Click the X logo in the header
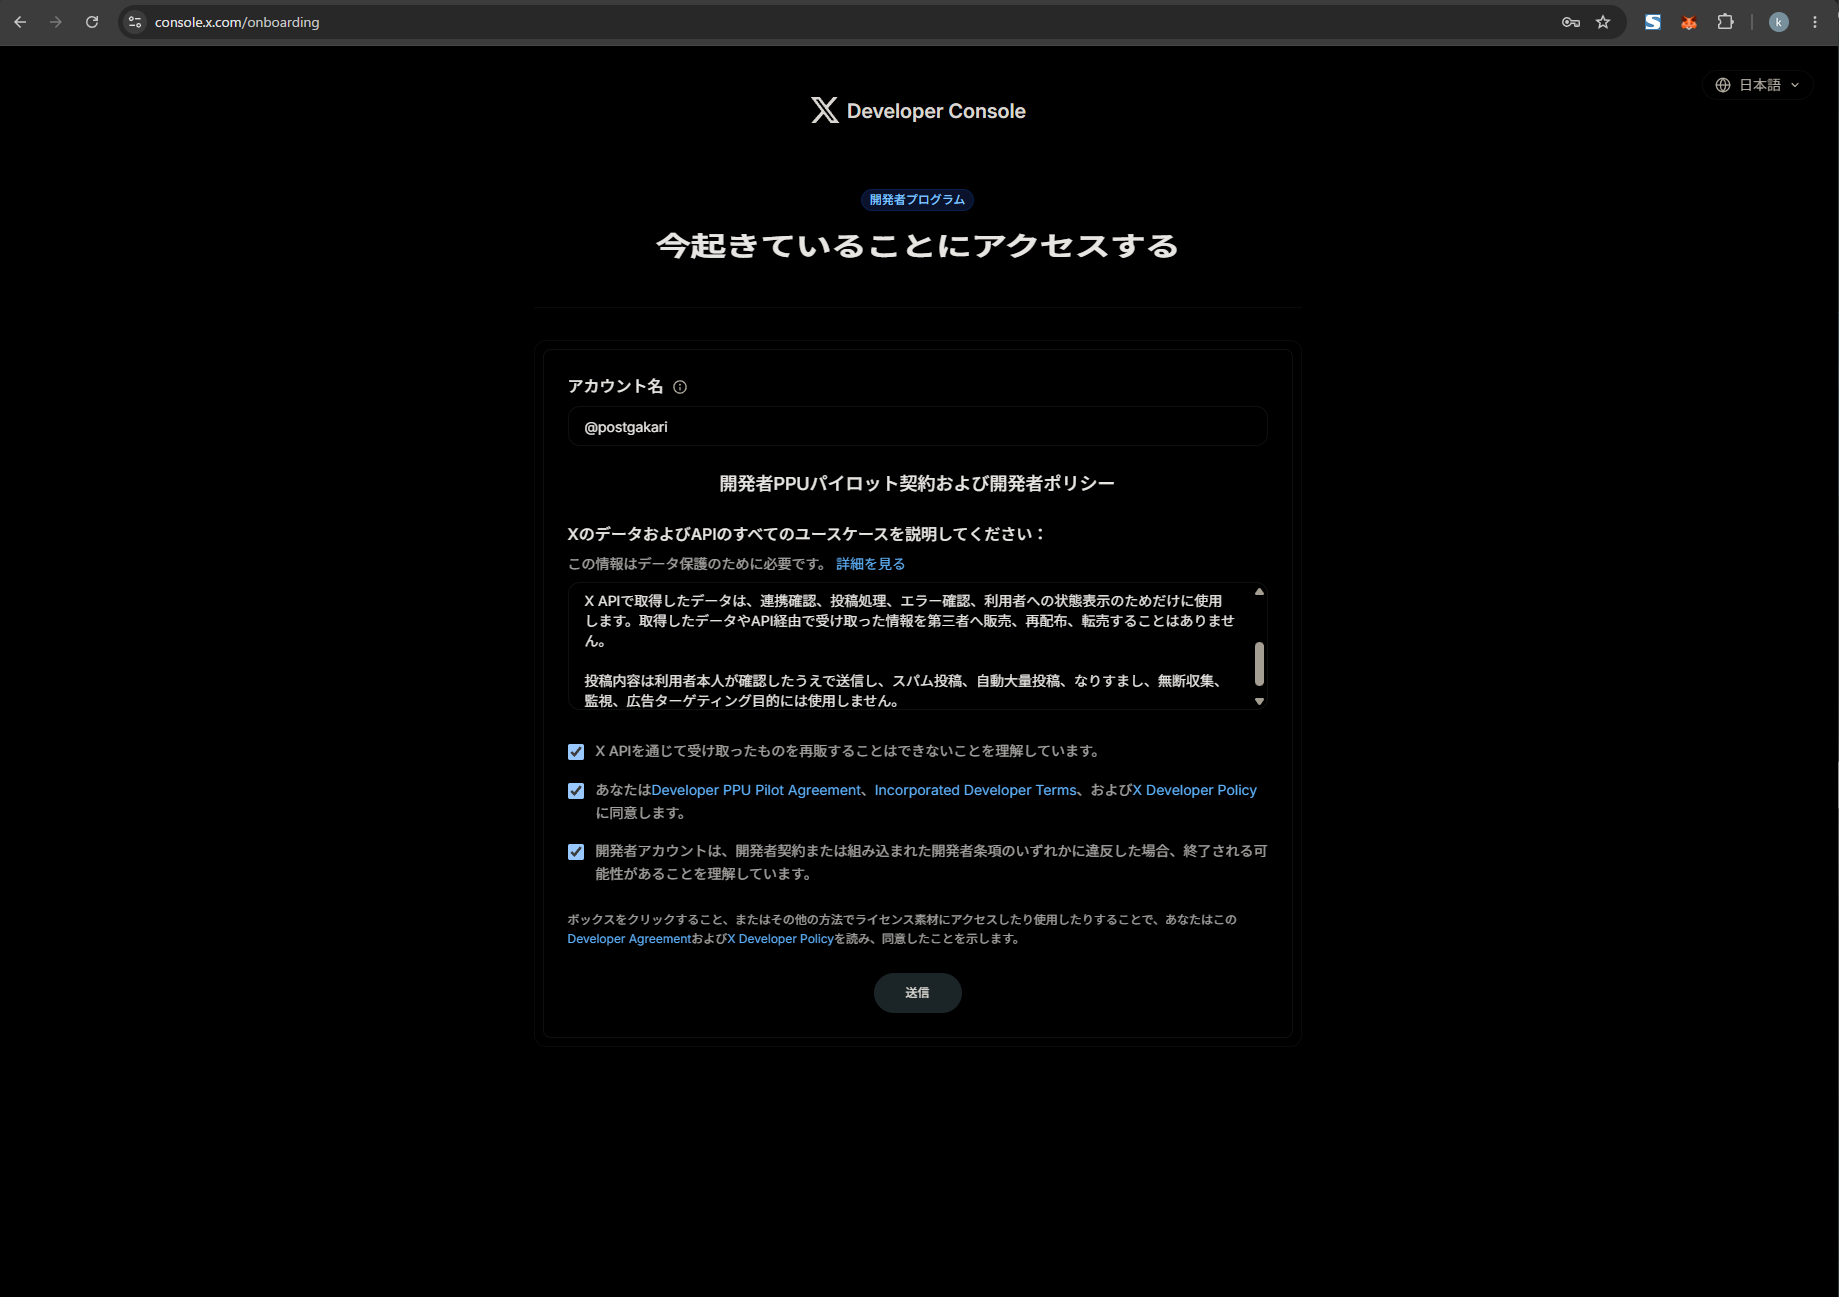 click(x=825, y=110)
